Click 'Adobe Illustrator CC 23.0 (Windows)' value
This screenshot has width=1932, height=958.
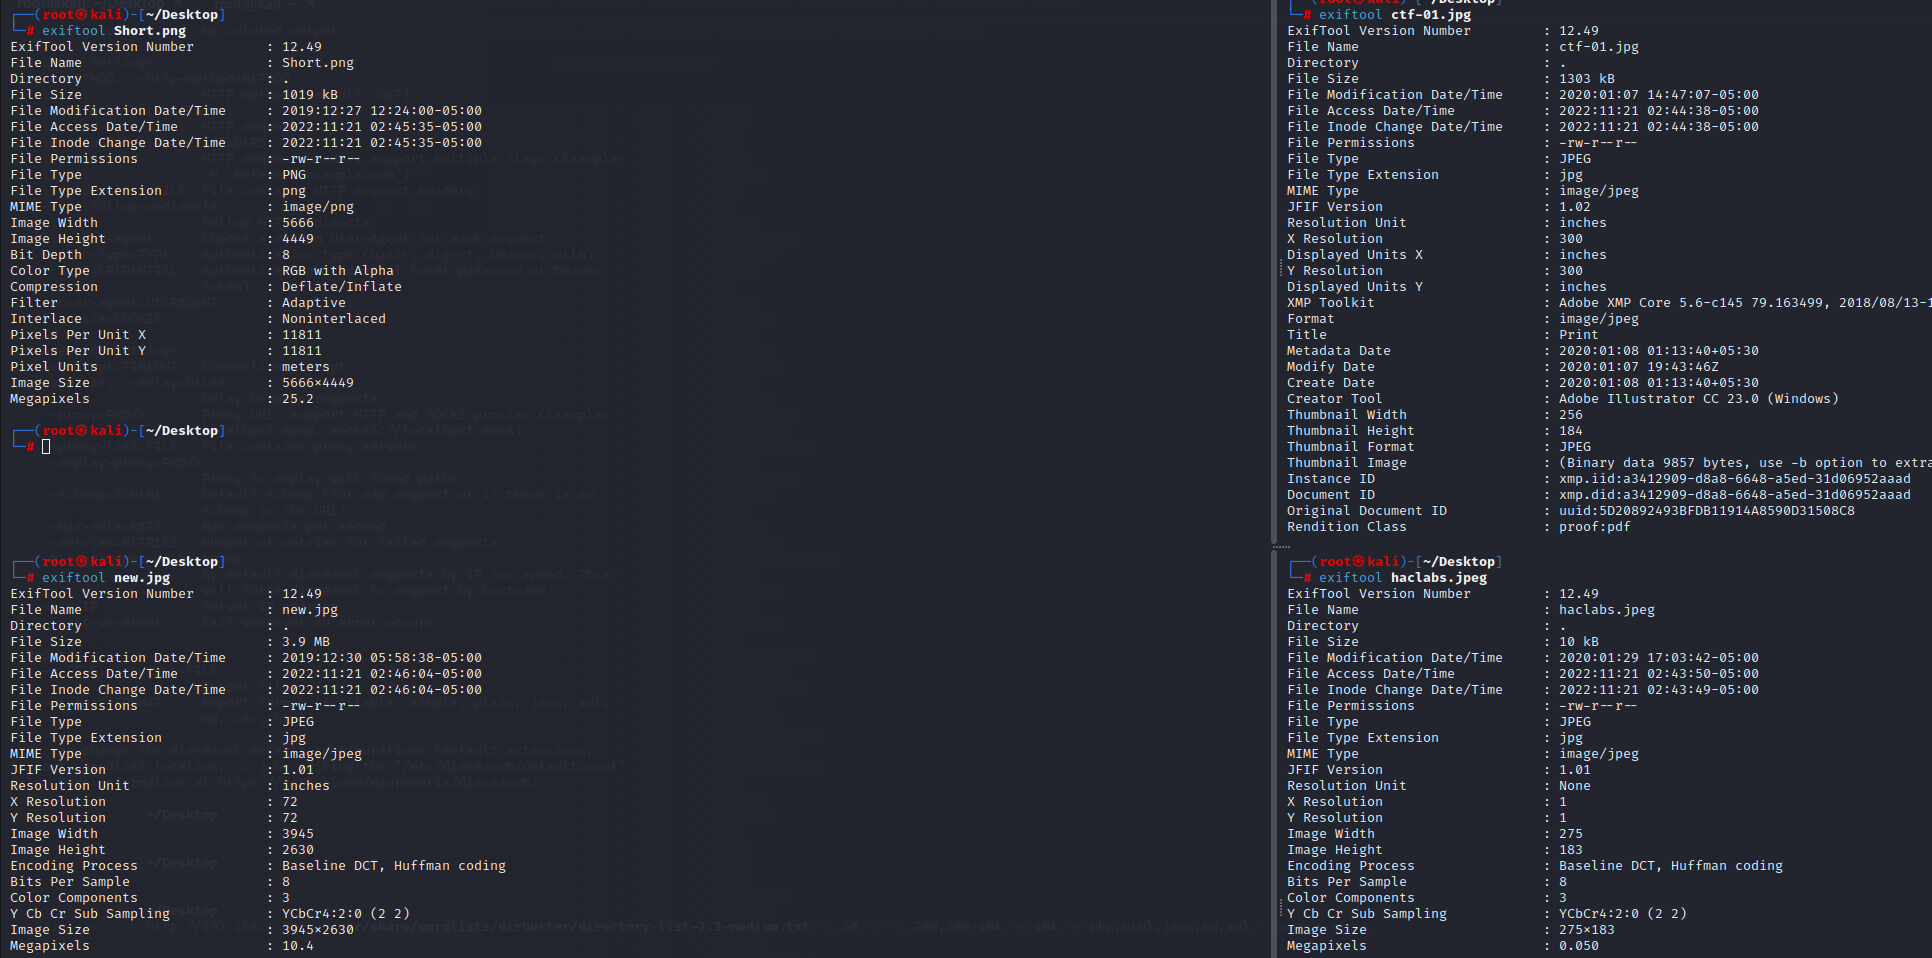tap(1699, 399)
